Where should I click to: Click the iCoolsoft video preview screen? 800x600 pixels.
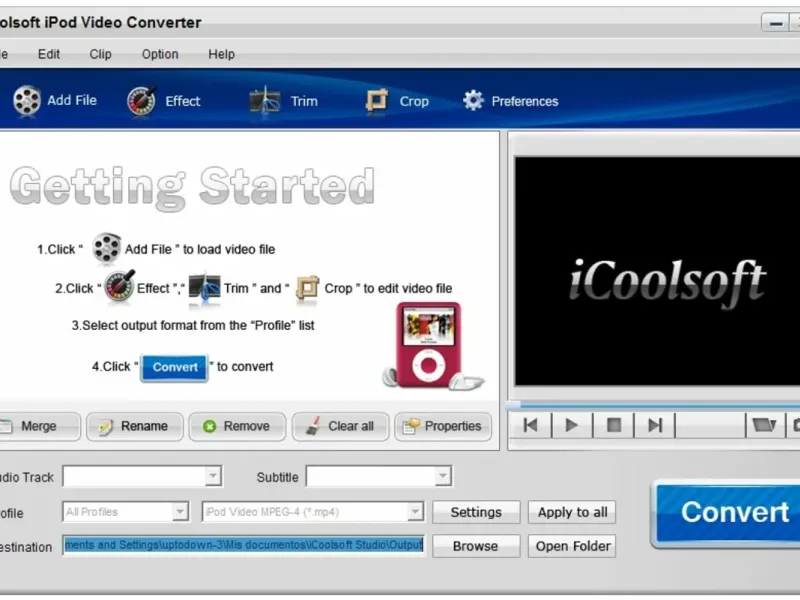658,271
